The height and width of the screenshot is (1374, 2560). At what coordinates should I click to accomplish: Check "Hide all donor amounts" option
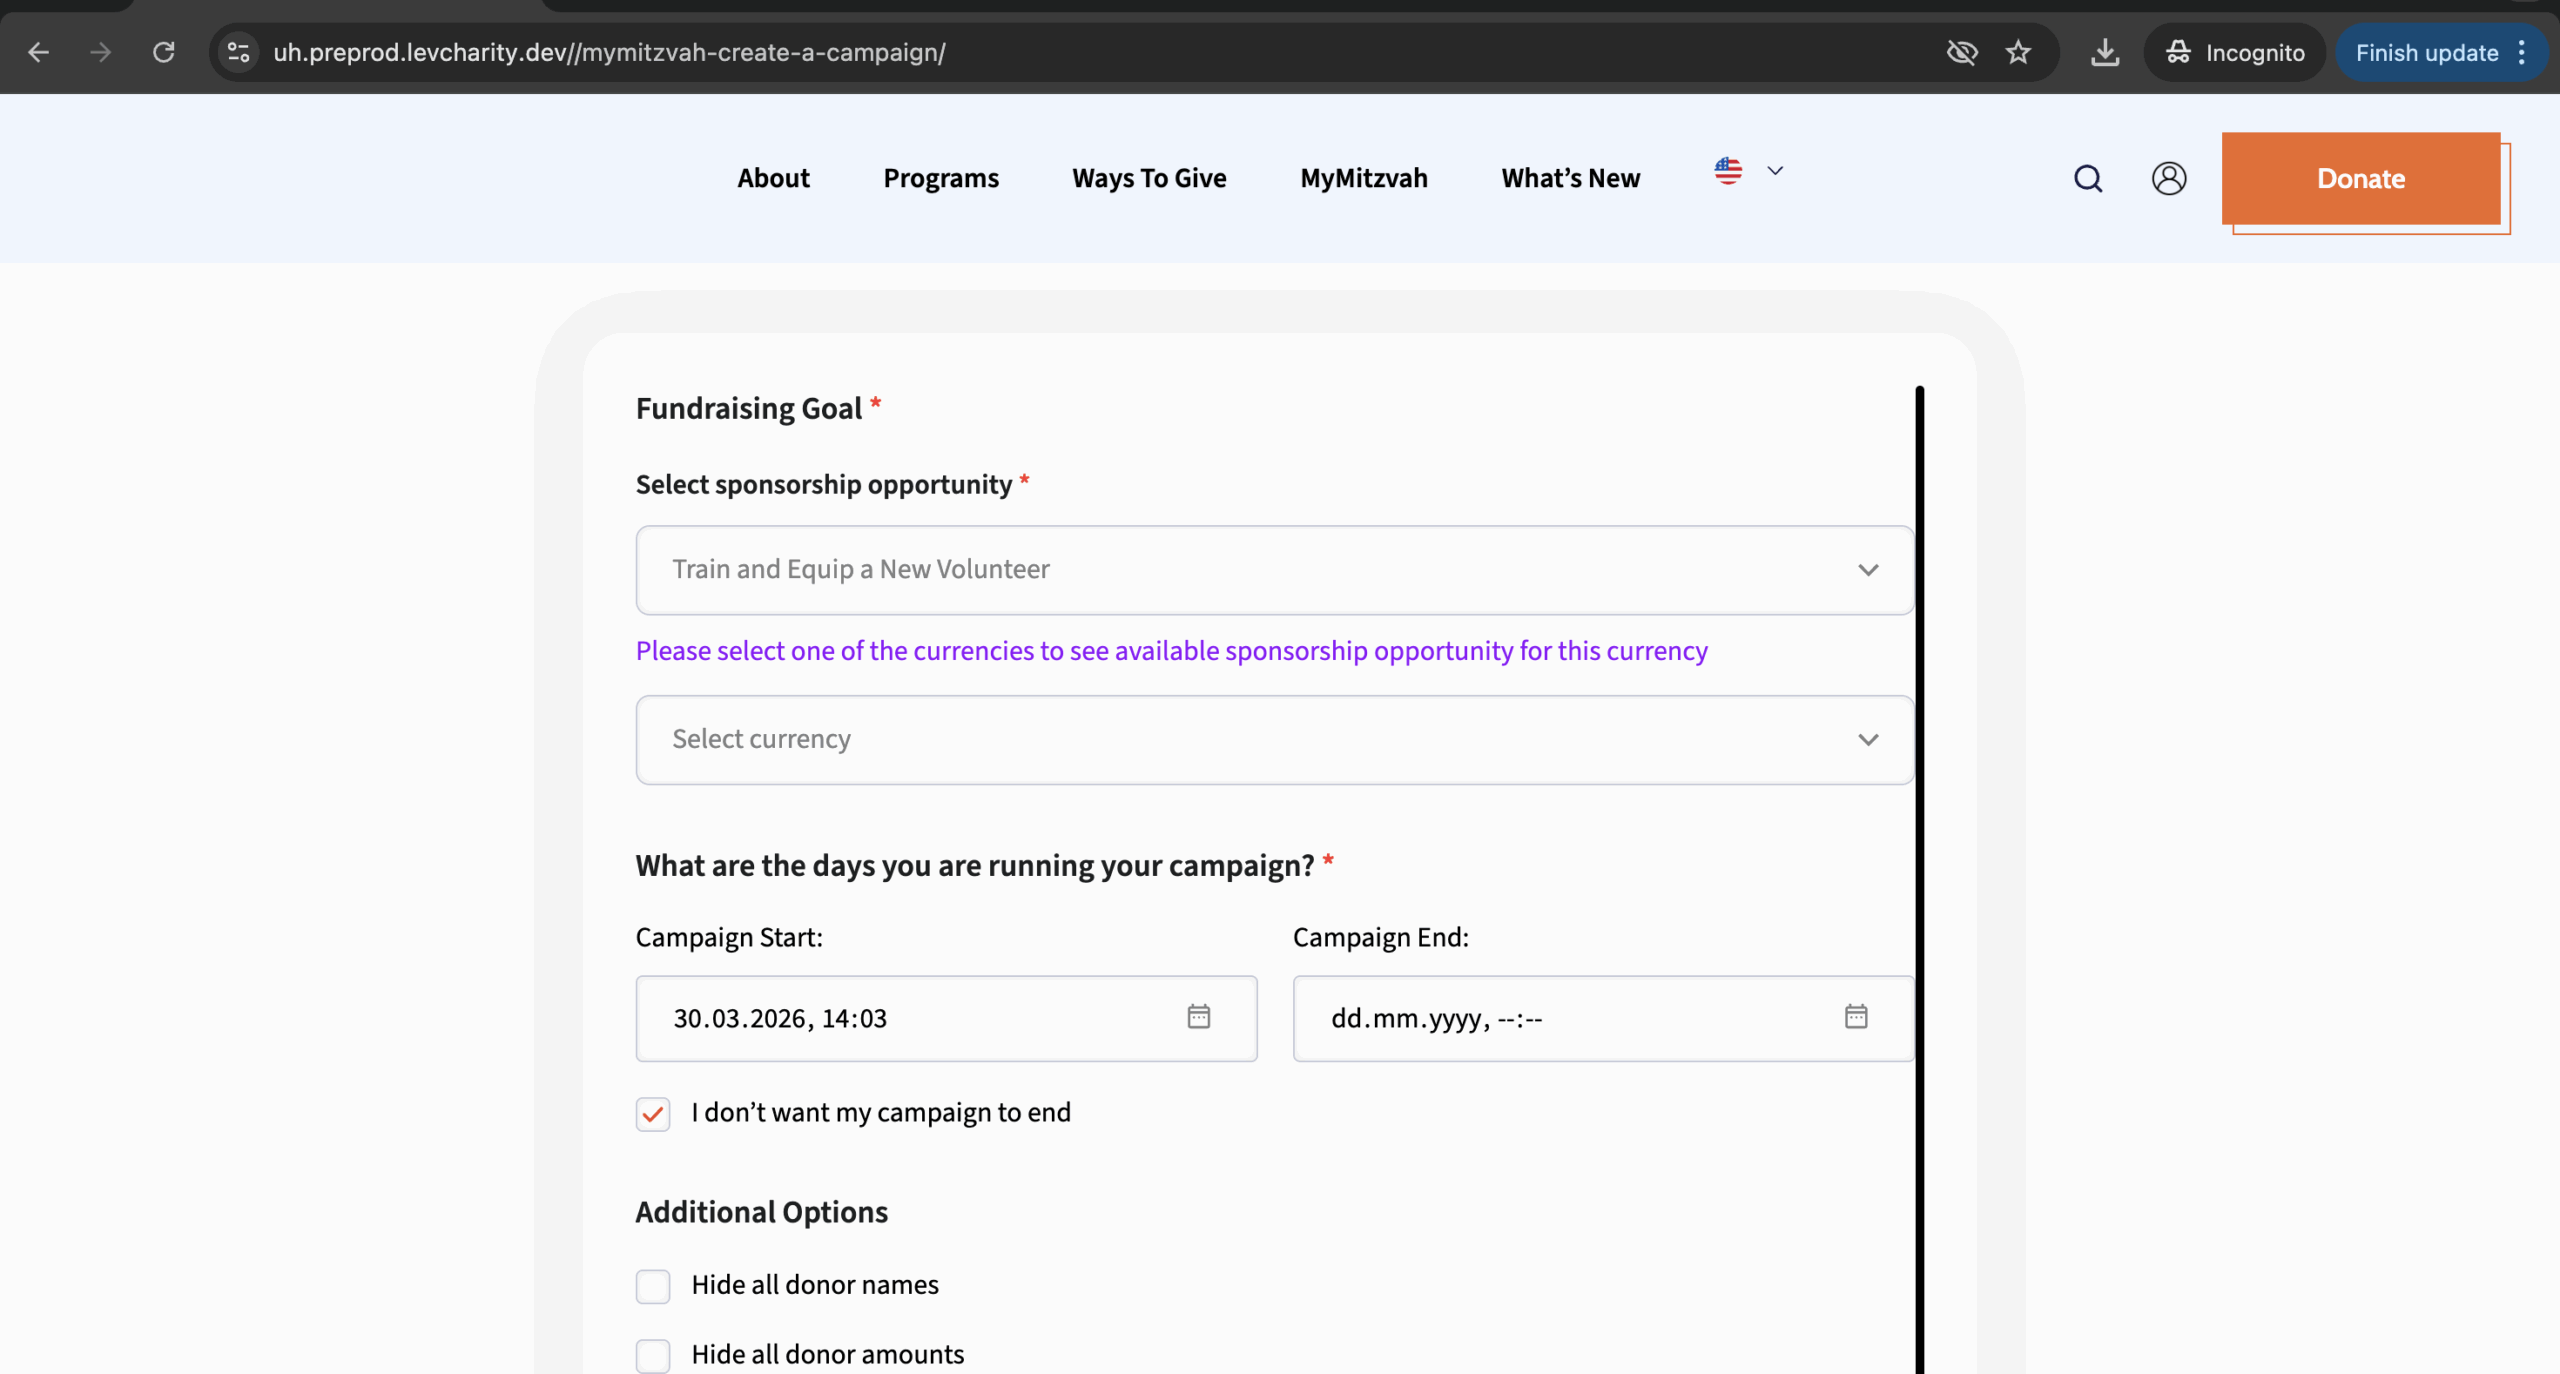coord(653,1356)
